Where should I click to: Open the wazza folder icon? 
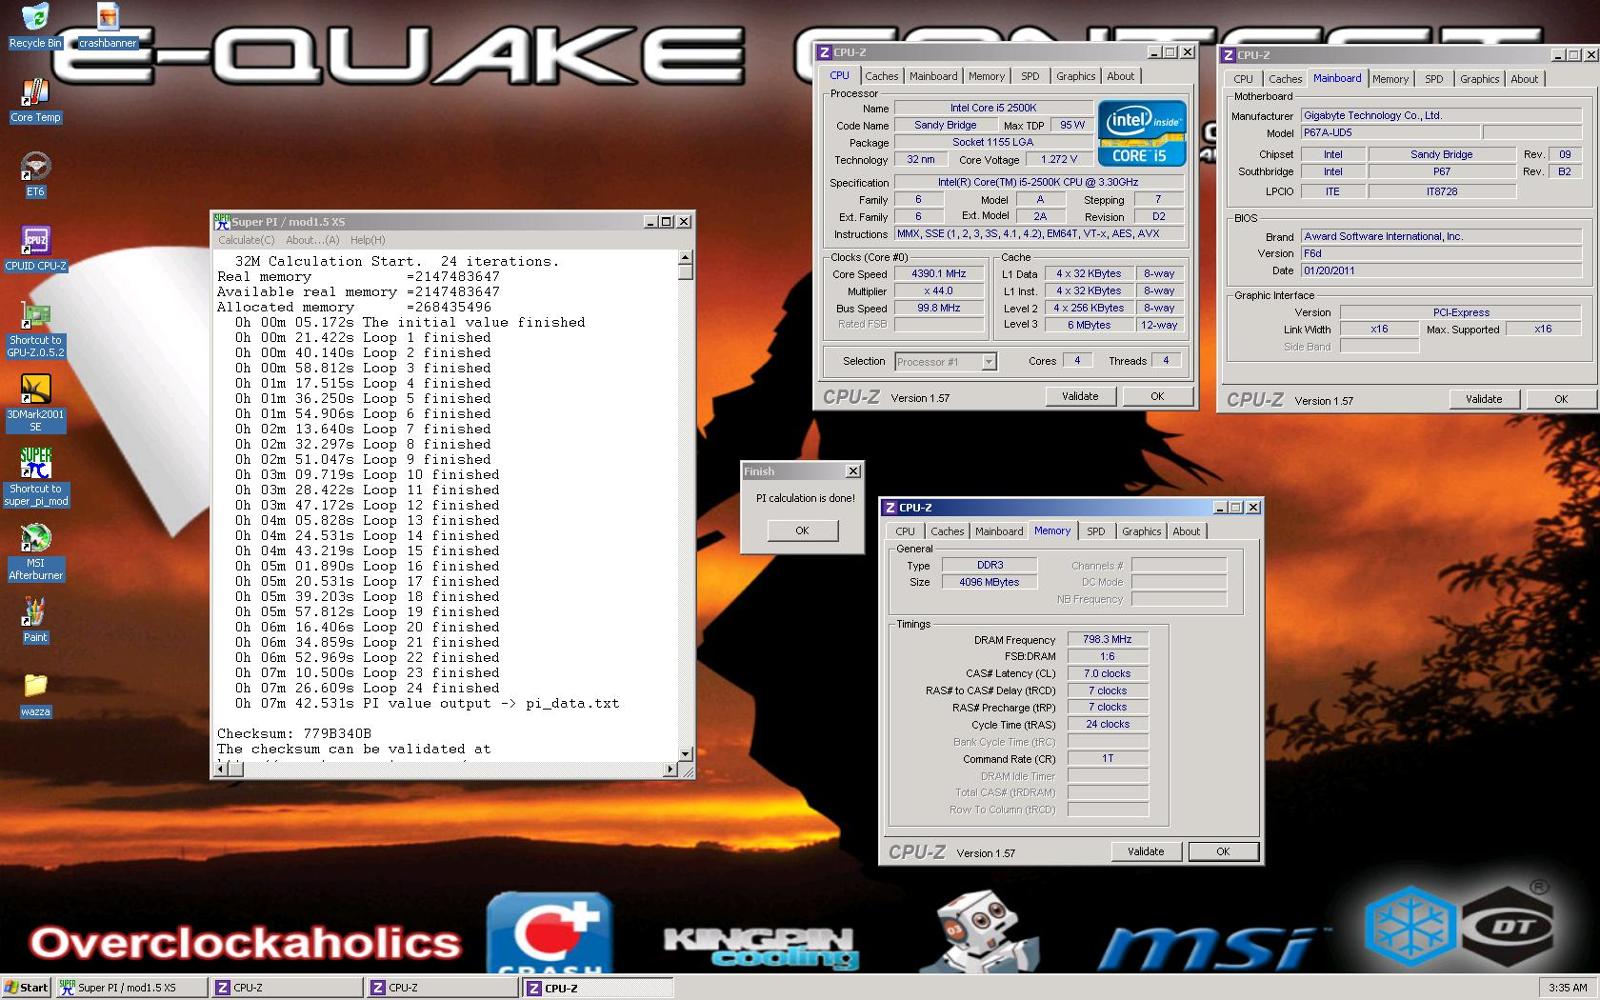[x=35, y=694]
